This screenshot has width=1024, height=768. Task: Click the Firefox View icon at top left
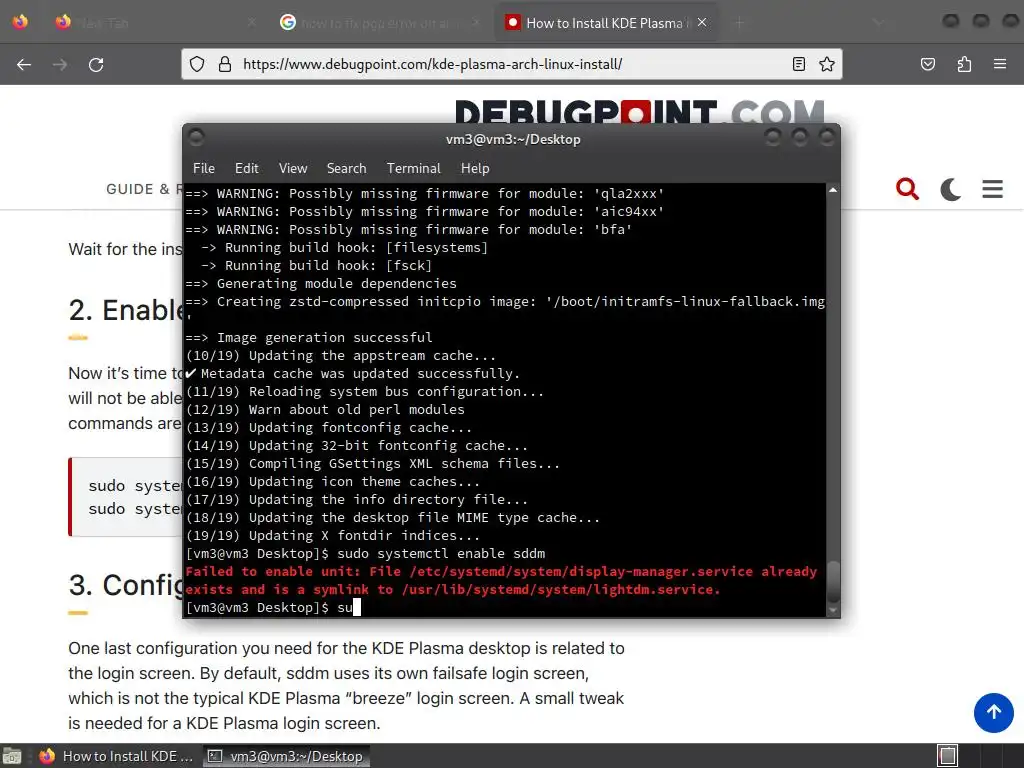coord(20,22)
